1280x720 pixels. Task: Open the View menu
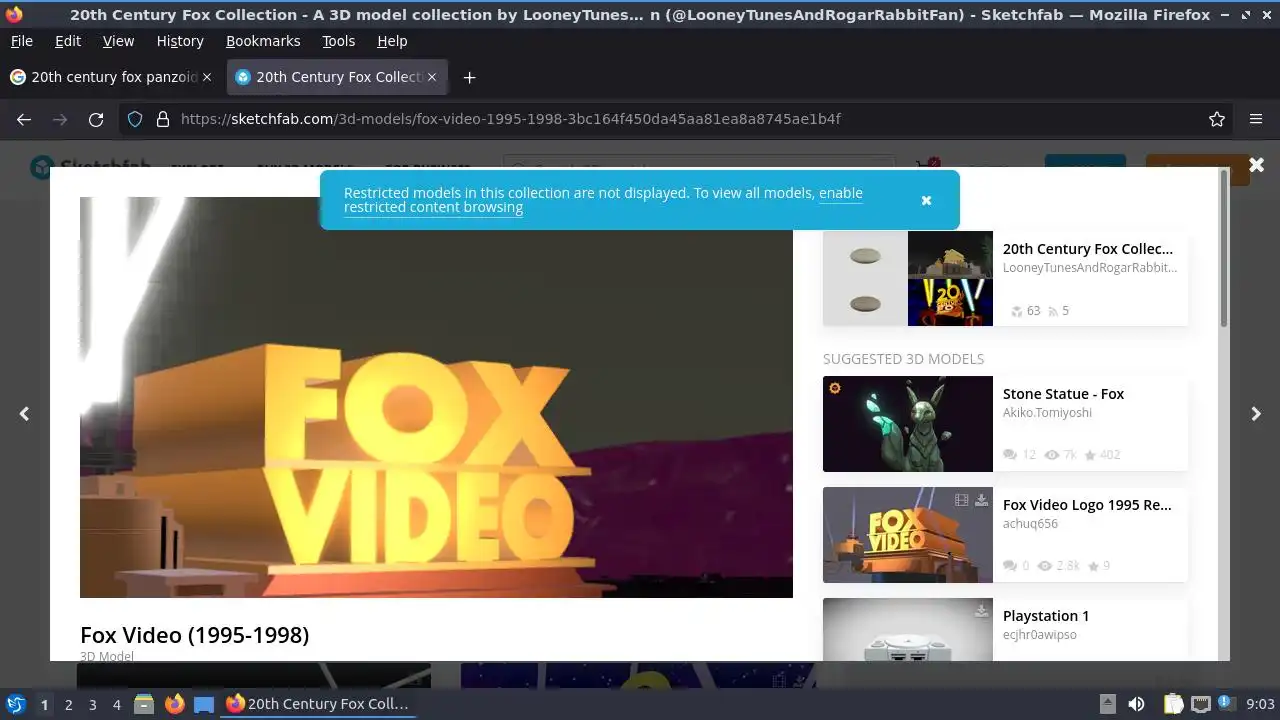pyautogui.click(x=118, y=41)
